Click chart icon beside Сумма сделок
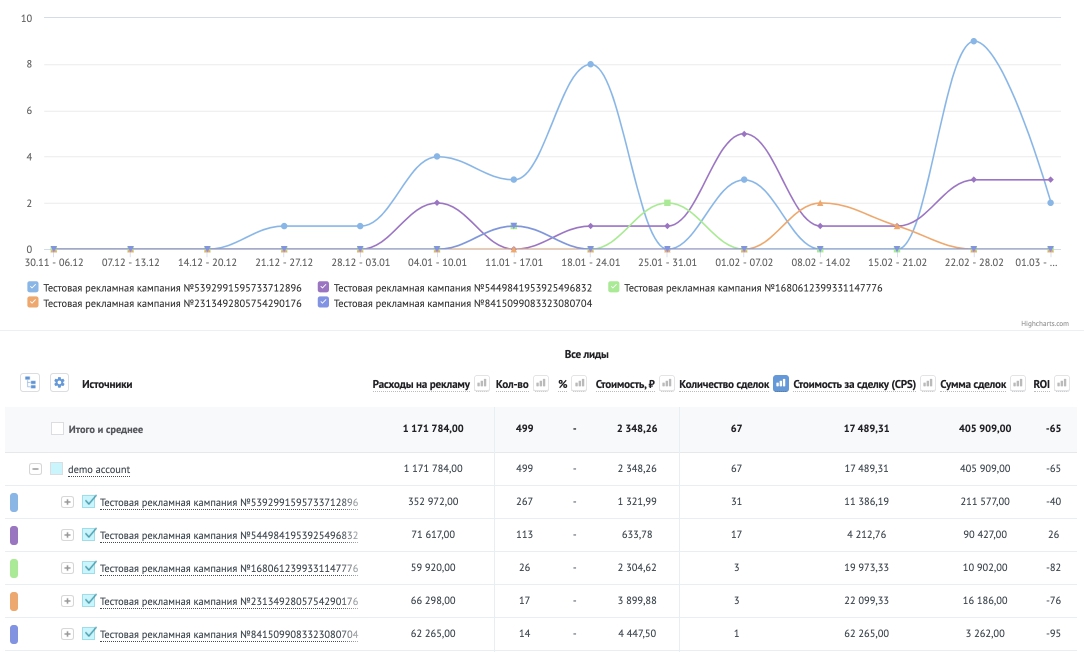Viewport: 1084px width, 652px height. pyautogui.click(x=1018, y=383)
